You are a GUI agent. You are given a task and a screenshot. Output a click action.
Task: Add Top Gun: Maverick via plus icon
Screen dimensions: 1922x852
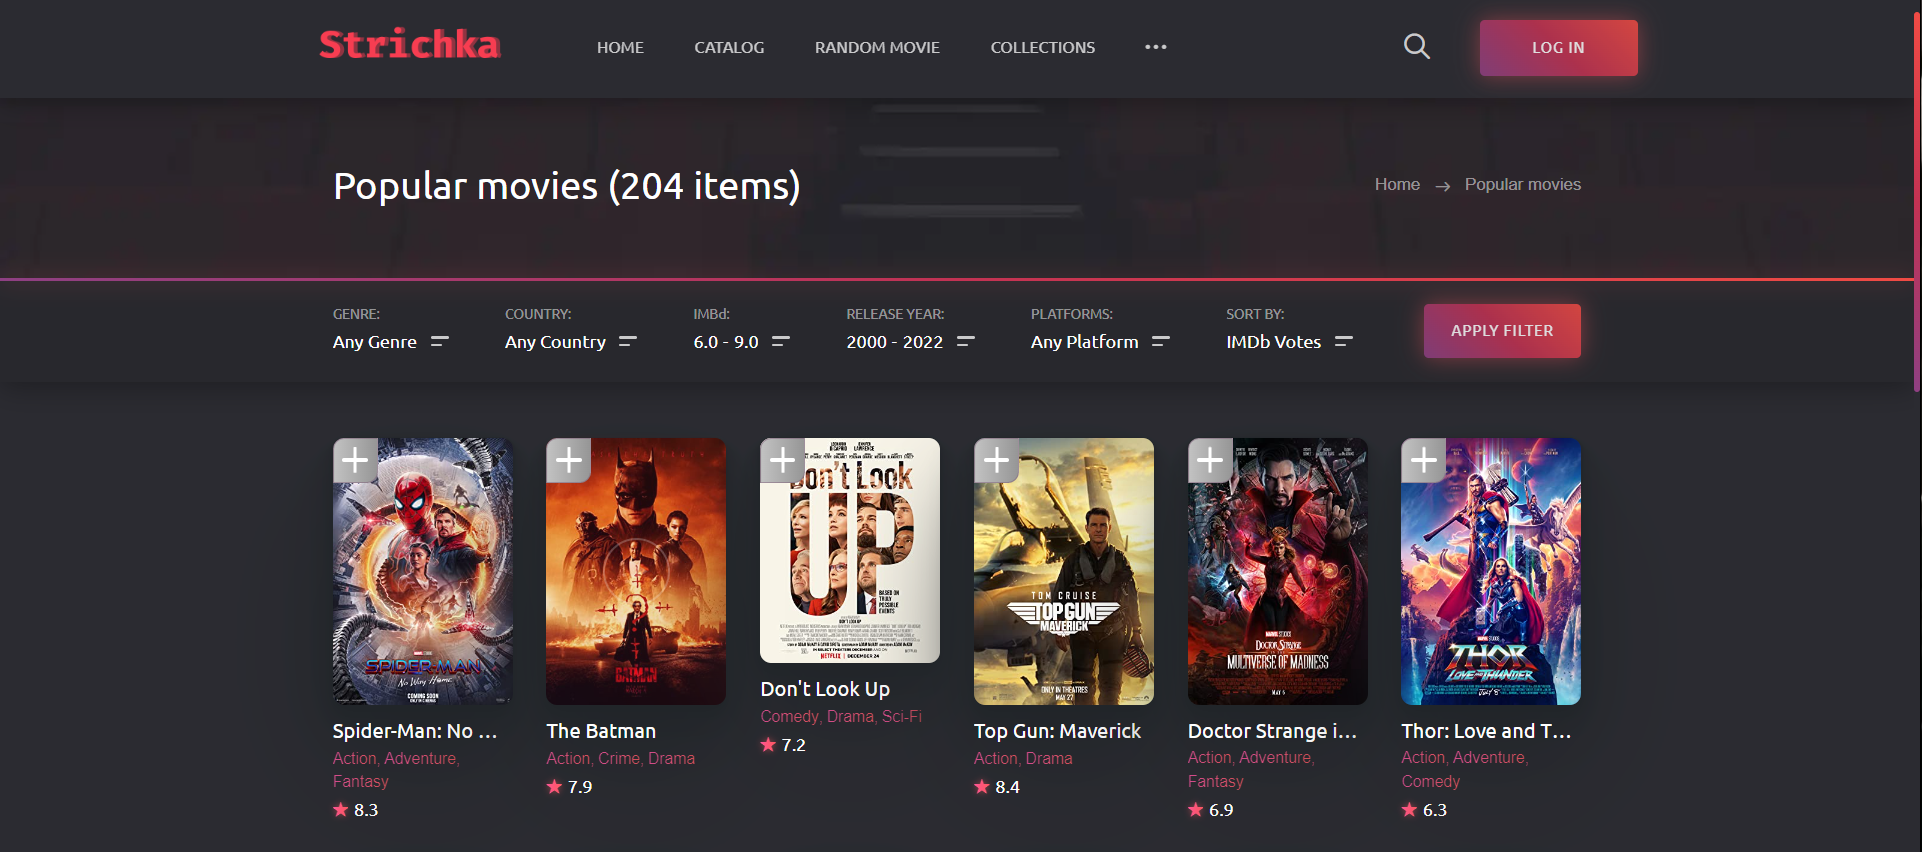(997, 460)
